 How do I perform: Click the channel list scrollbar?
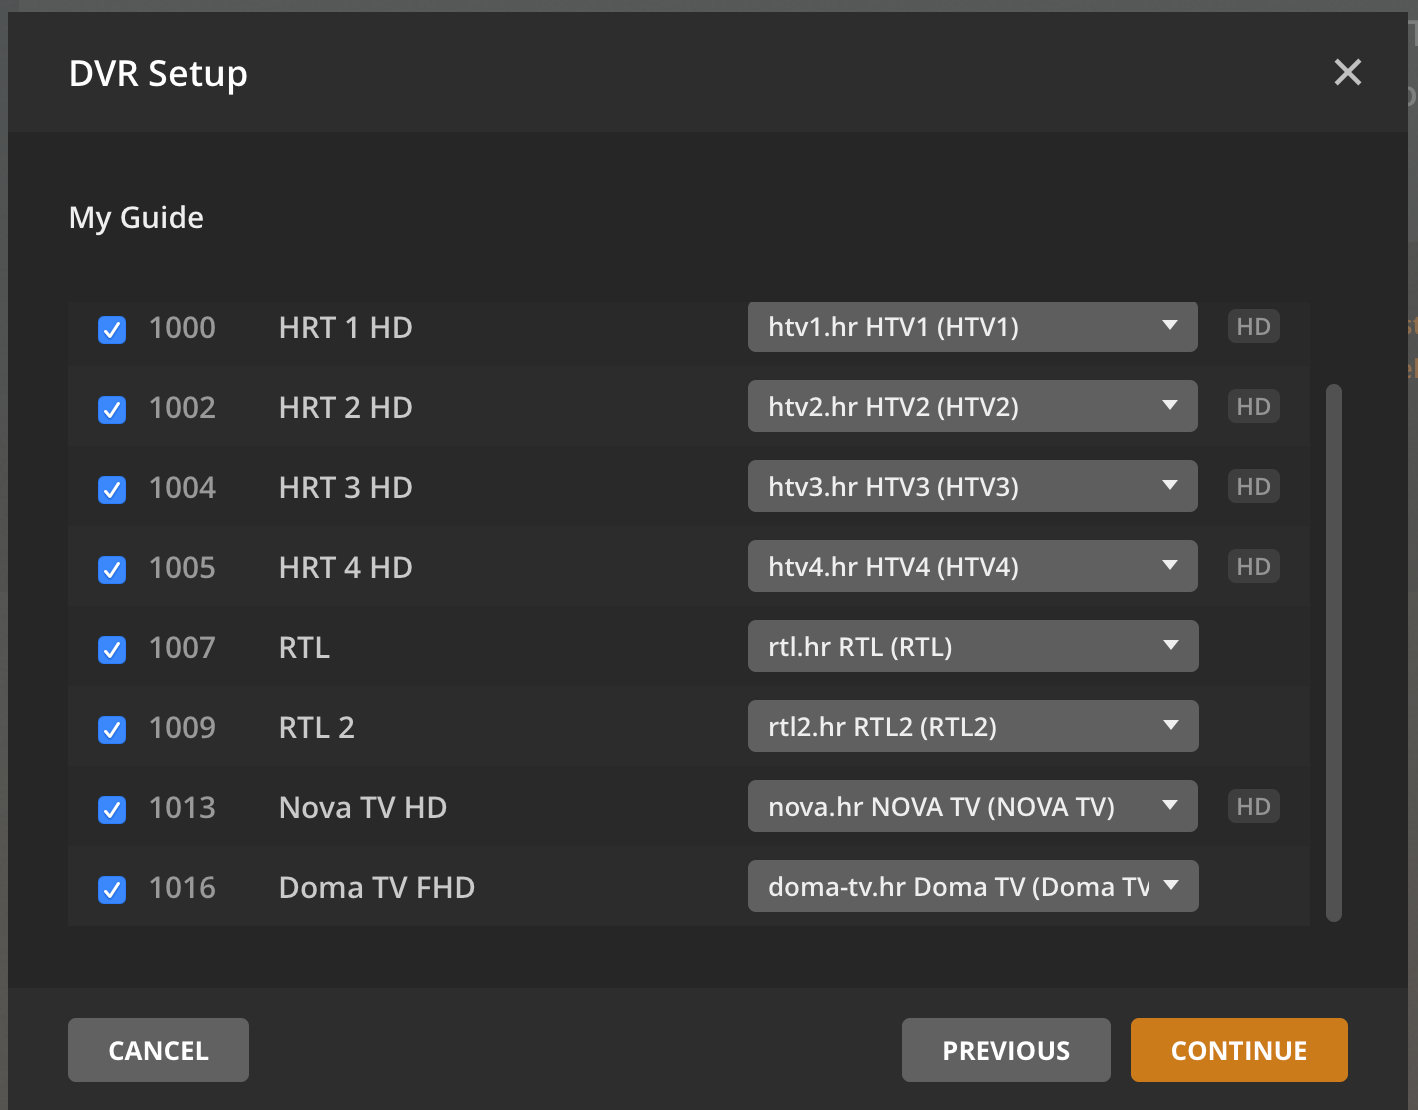(x=1333, y=652)
